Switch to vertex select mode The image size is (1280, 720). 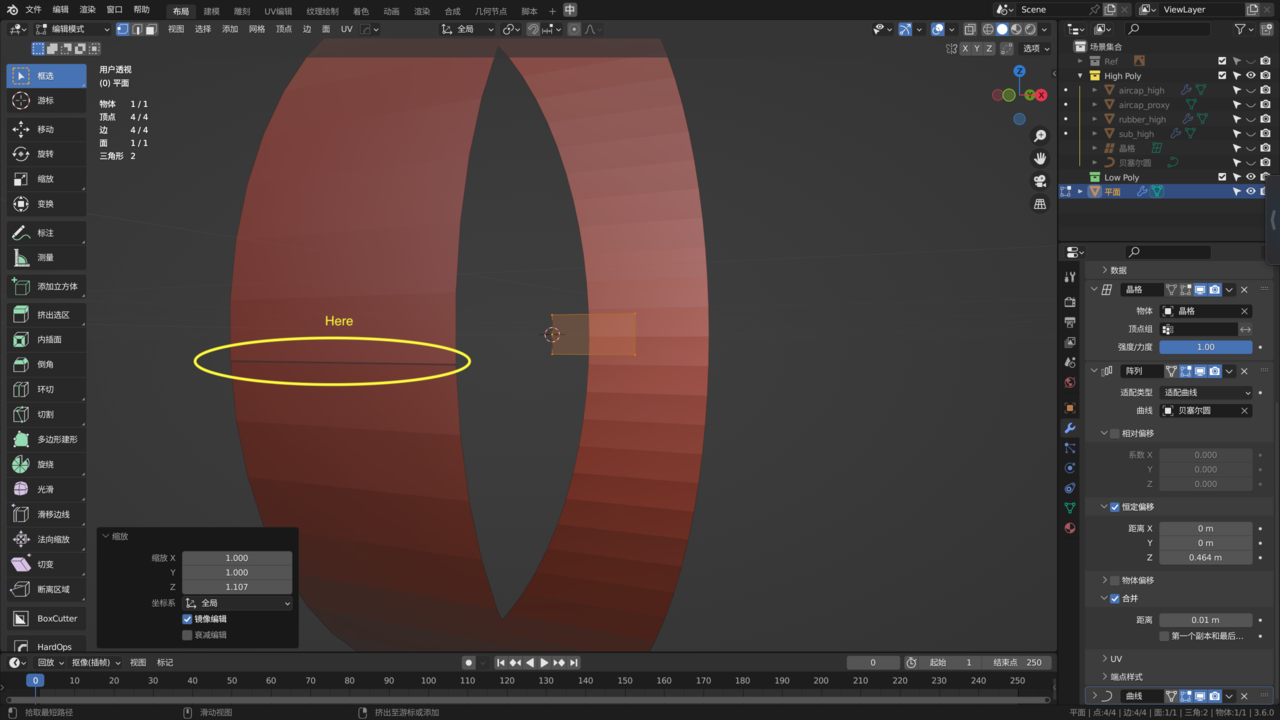(x=123, y=30)
